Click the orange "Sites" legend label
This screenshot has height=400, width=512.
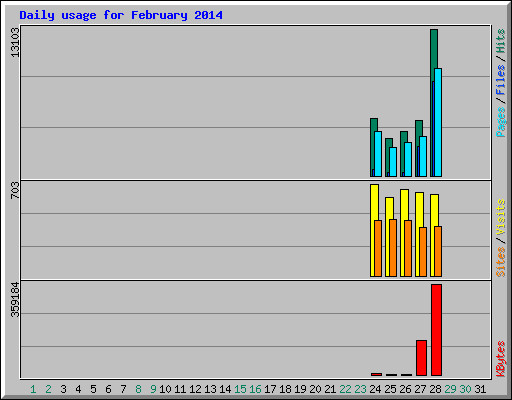coord(500,262)
